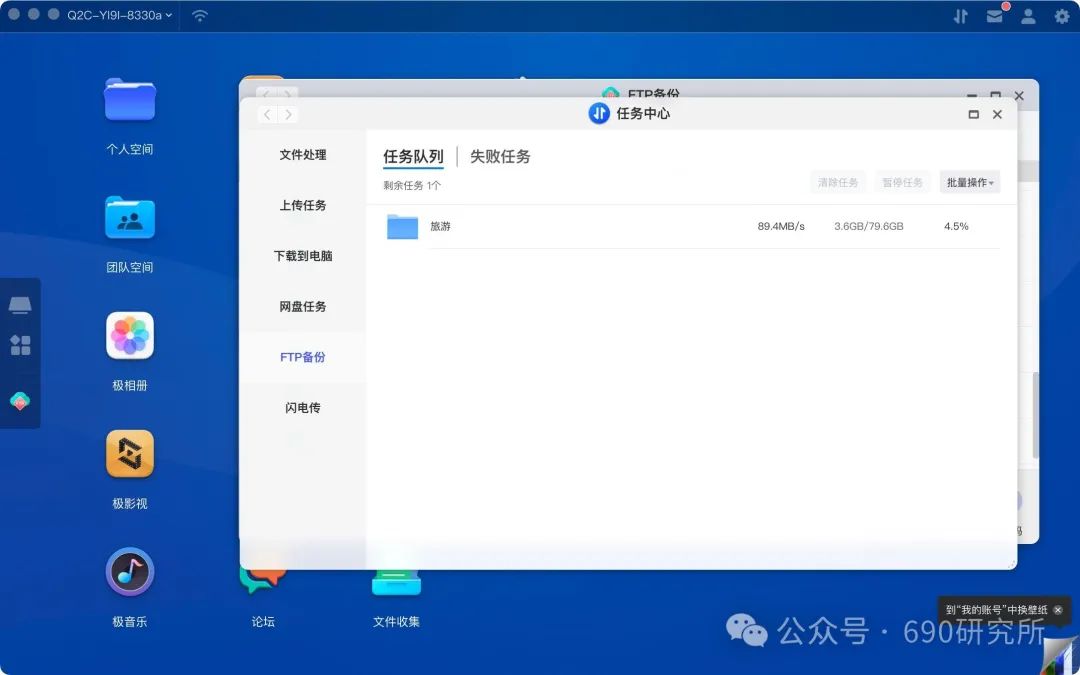Select 闪电传 in the sidebar
The width and height of the screenshot is (1080, 675).
(x=302, y=408)
